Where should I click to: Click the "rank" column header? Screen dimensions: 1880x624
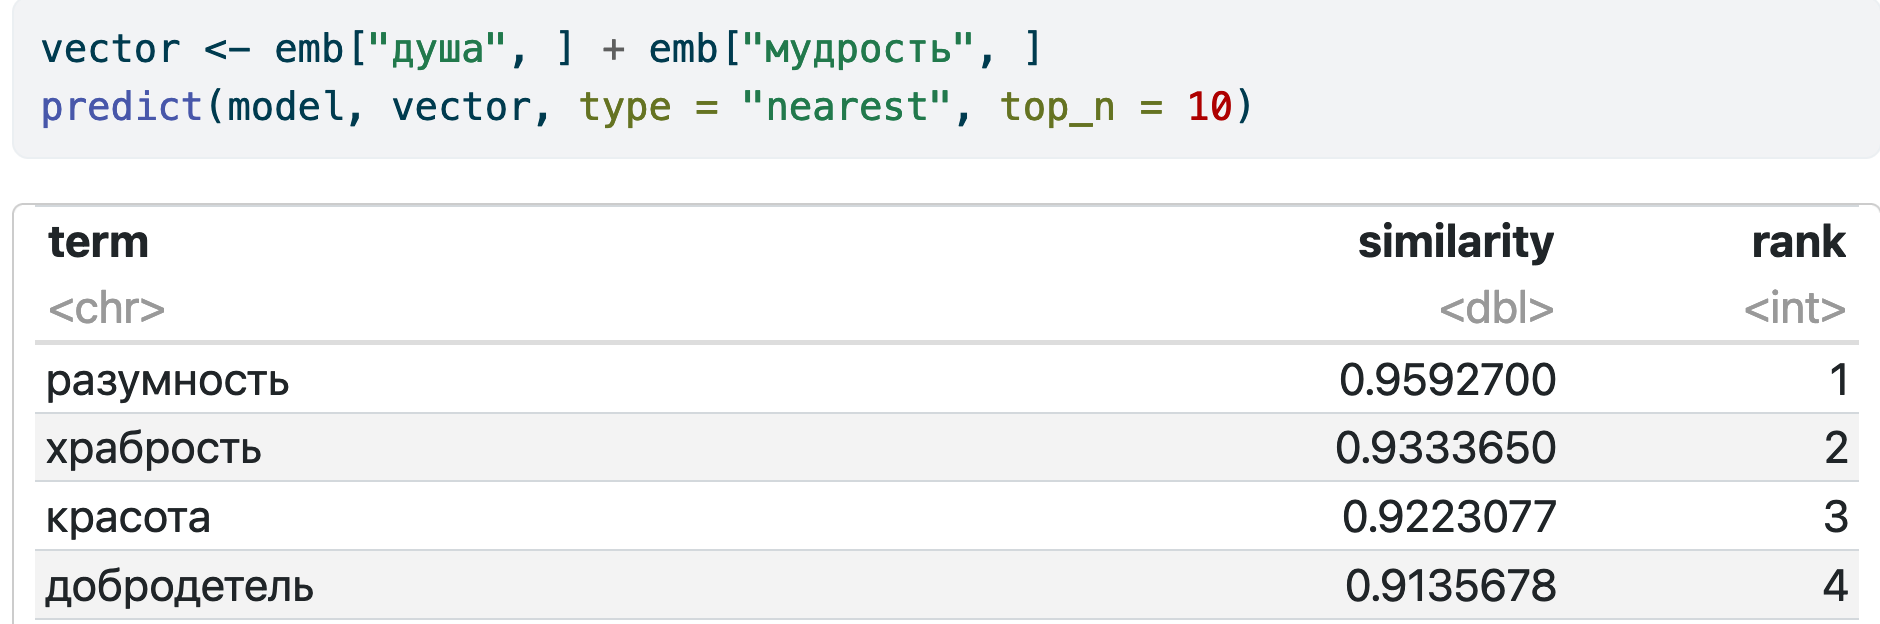click(x=1797, y=242)
